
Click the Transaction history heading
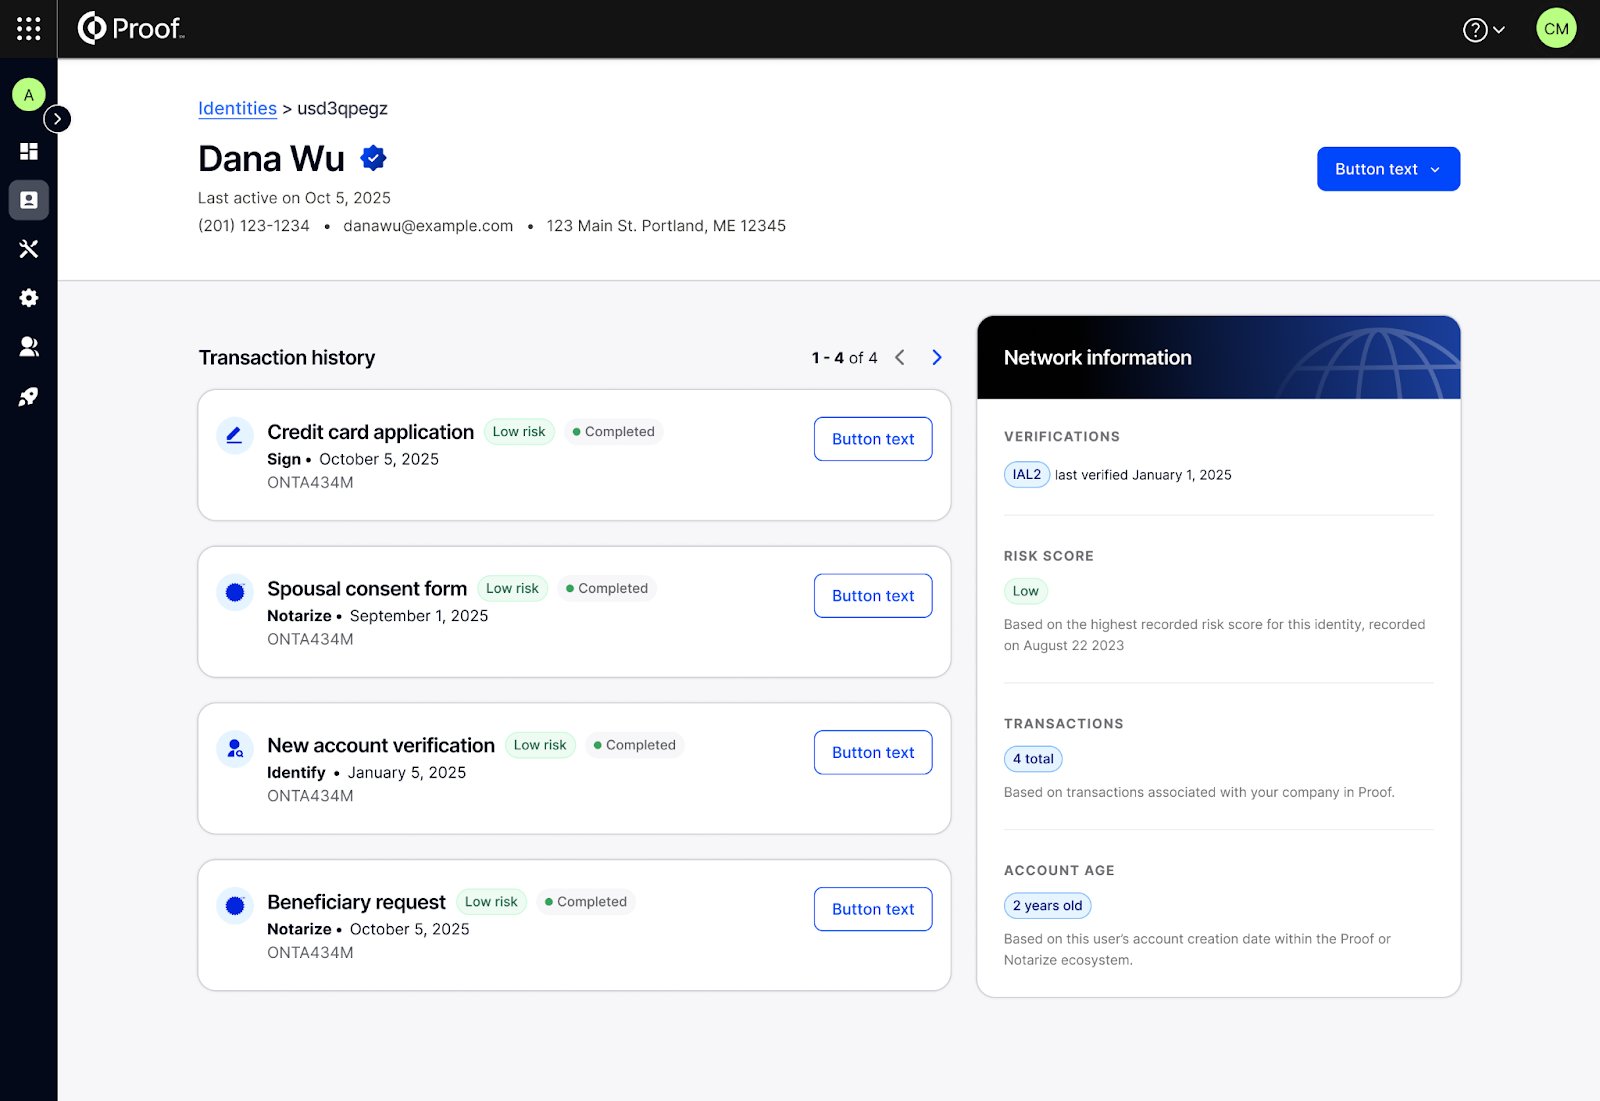287,358
